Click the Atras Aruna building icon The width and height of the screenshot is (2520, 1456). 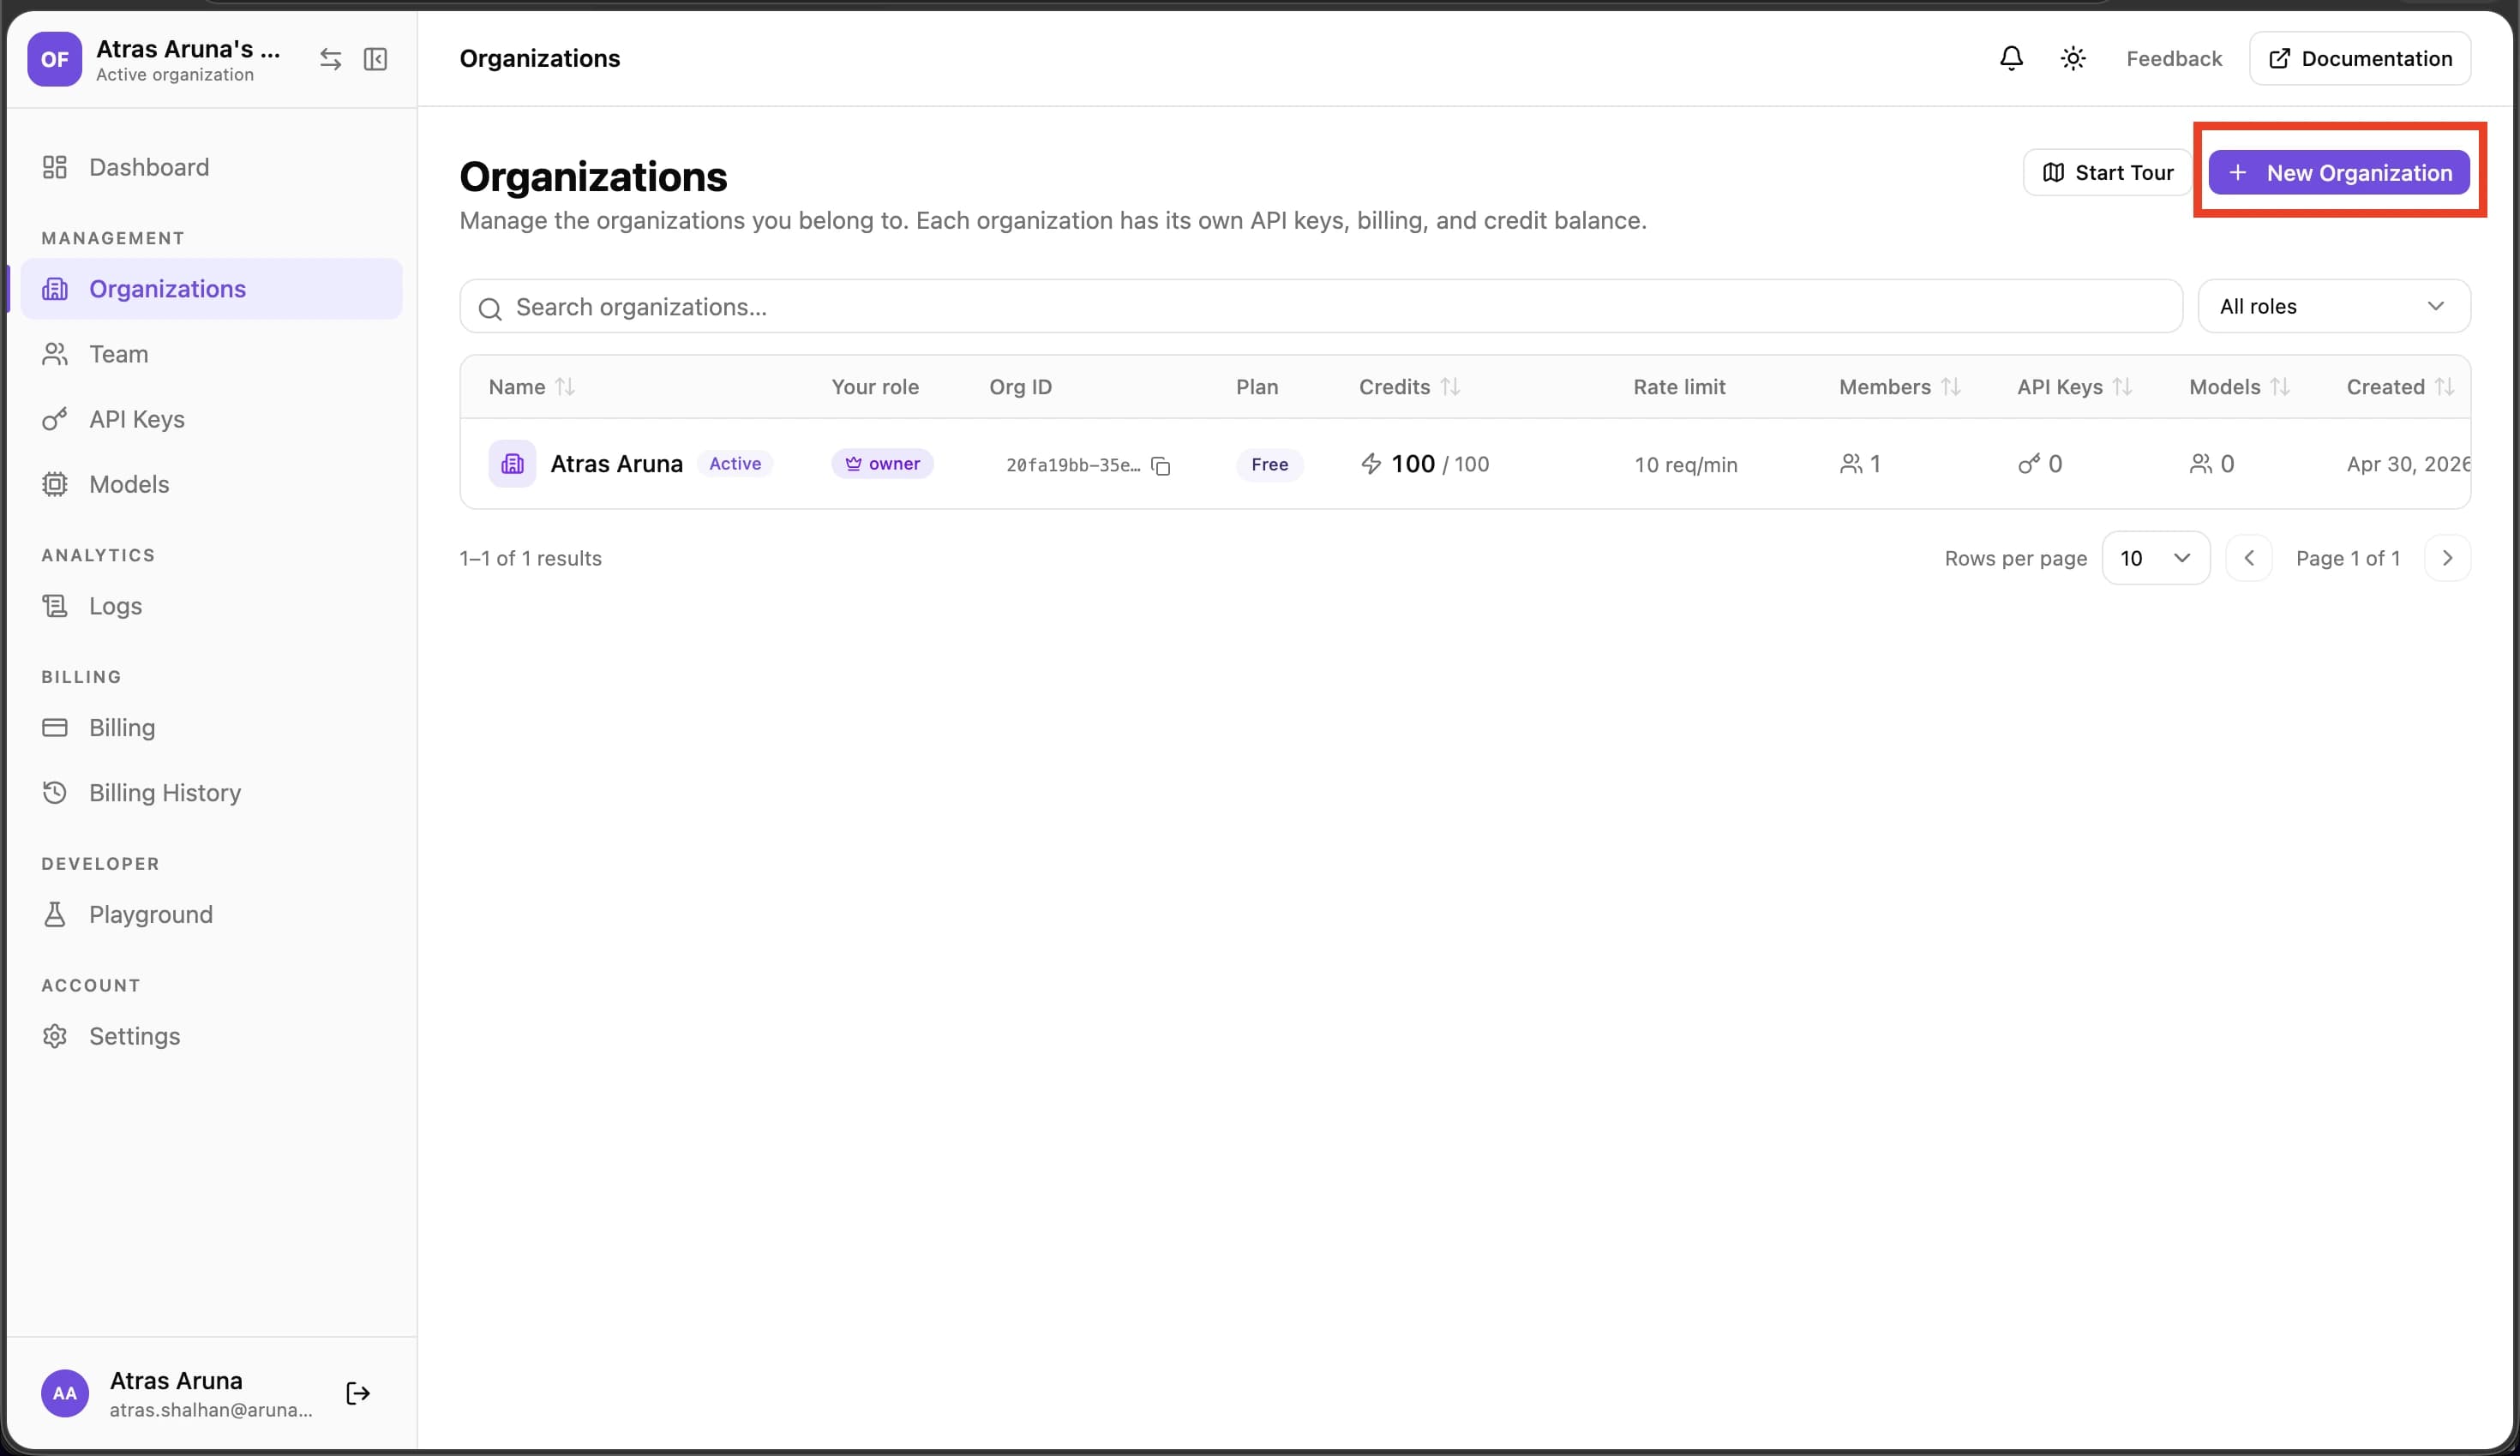[x=512, y=464]
